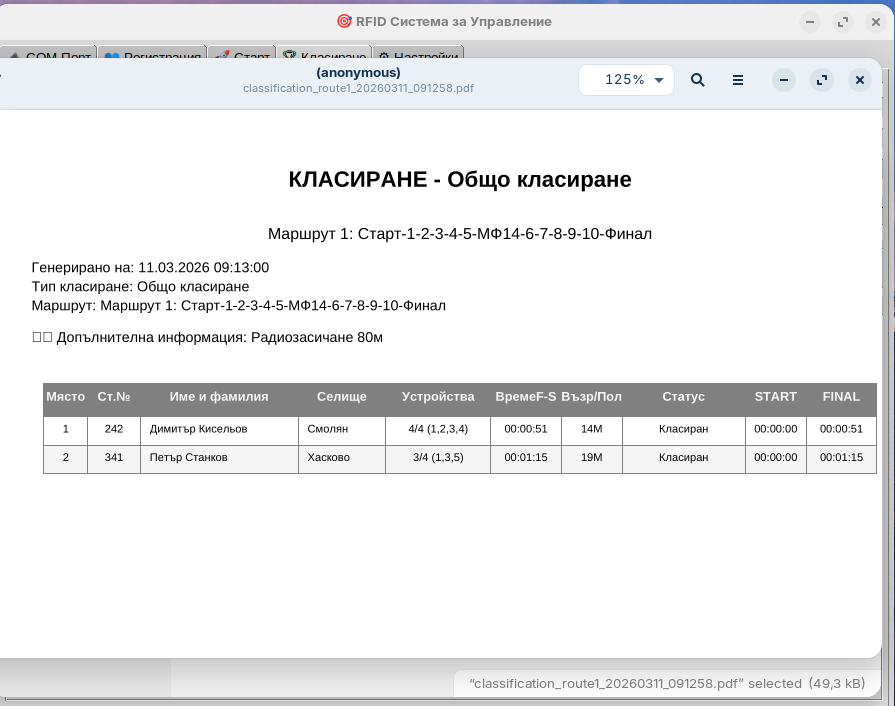This screenshot has height=706, width=895.
Task: Click the Димитър Киселов name cell
Action: click(x=198, y=429)
